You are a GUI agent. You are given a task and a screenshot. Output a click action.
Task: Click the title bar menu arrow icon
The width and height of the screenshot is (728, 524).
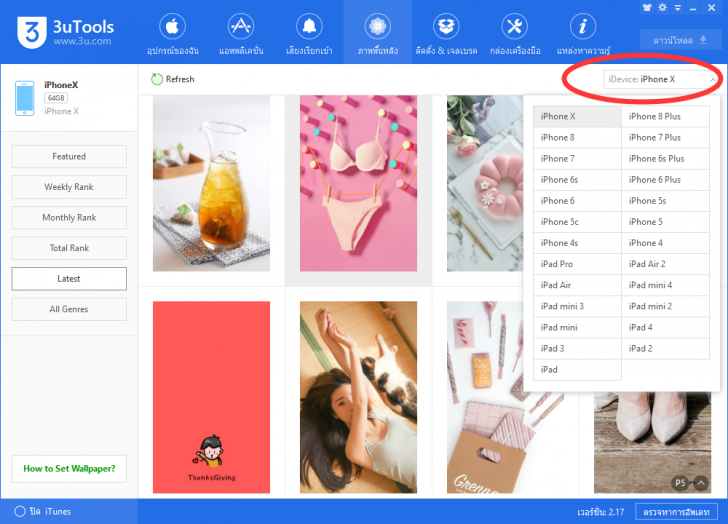tap(678, 8)
